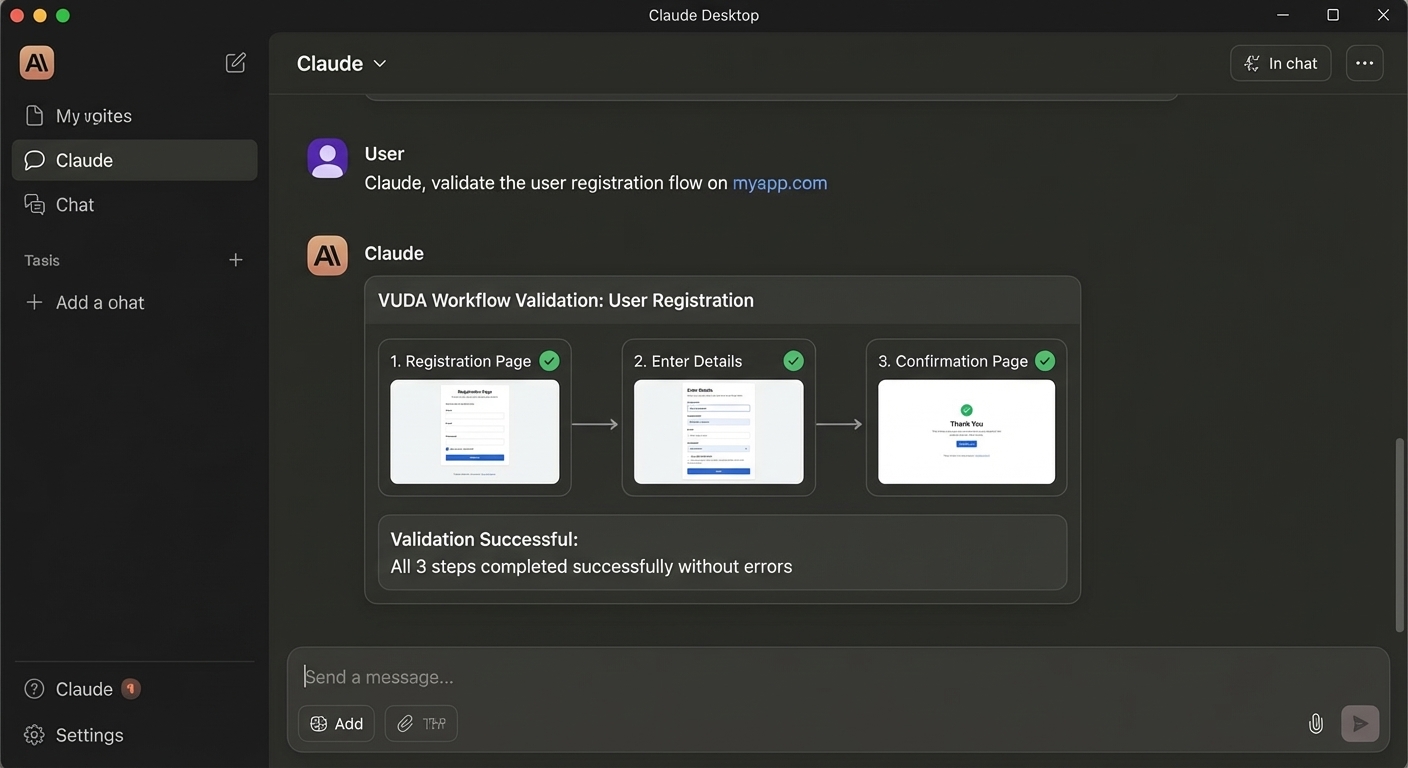
Task: Click the Add button below input
Action: click(x=337, y=724)
